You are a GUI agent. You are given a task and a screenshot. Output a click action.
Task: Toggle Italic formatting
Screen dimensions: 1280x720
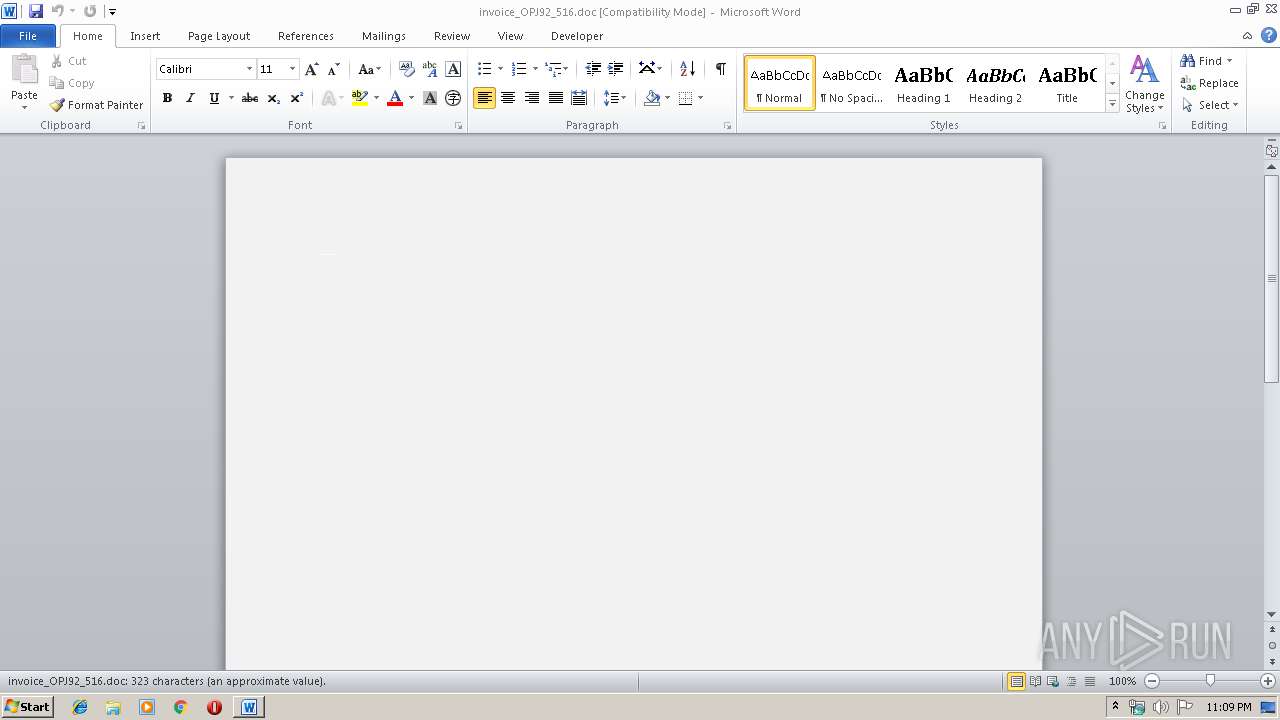pyautogui.click(x=190, y=98)
